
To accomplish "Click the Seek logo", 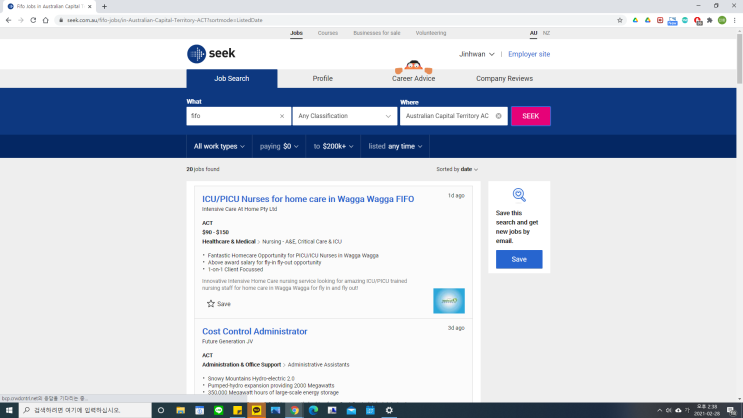I will click(211, 54).
